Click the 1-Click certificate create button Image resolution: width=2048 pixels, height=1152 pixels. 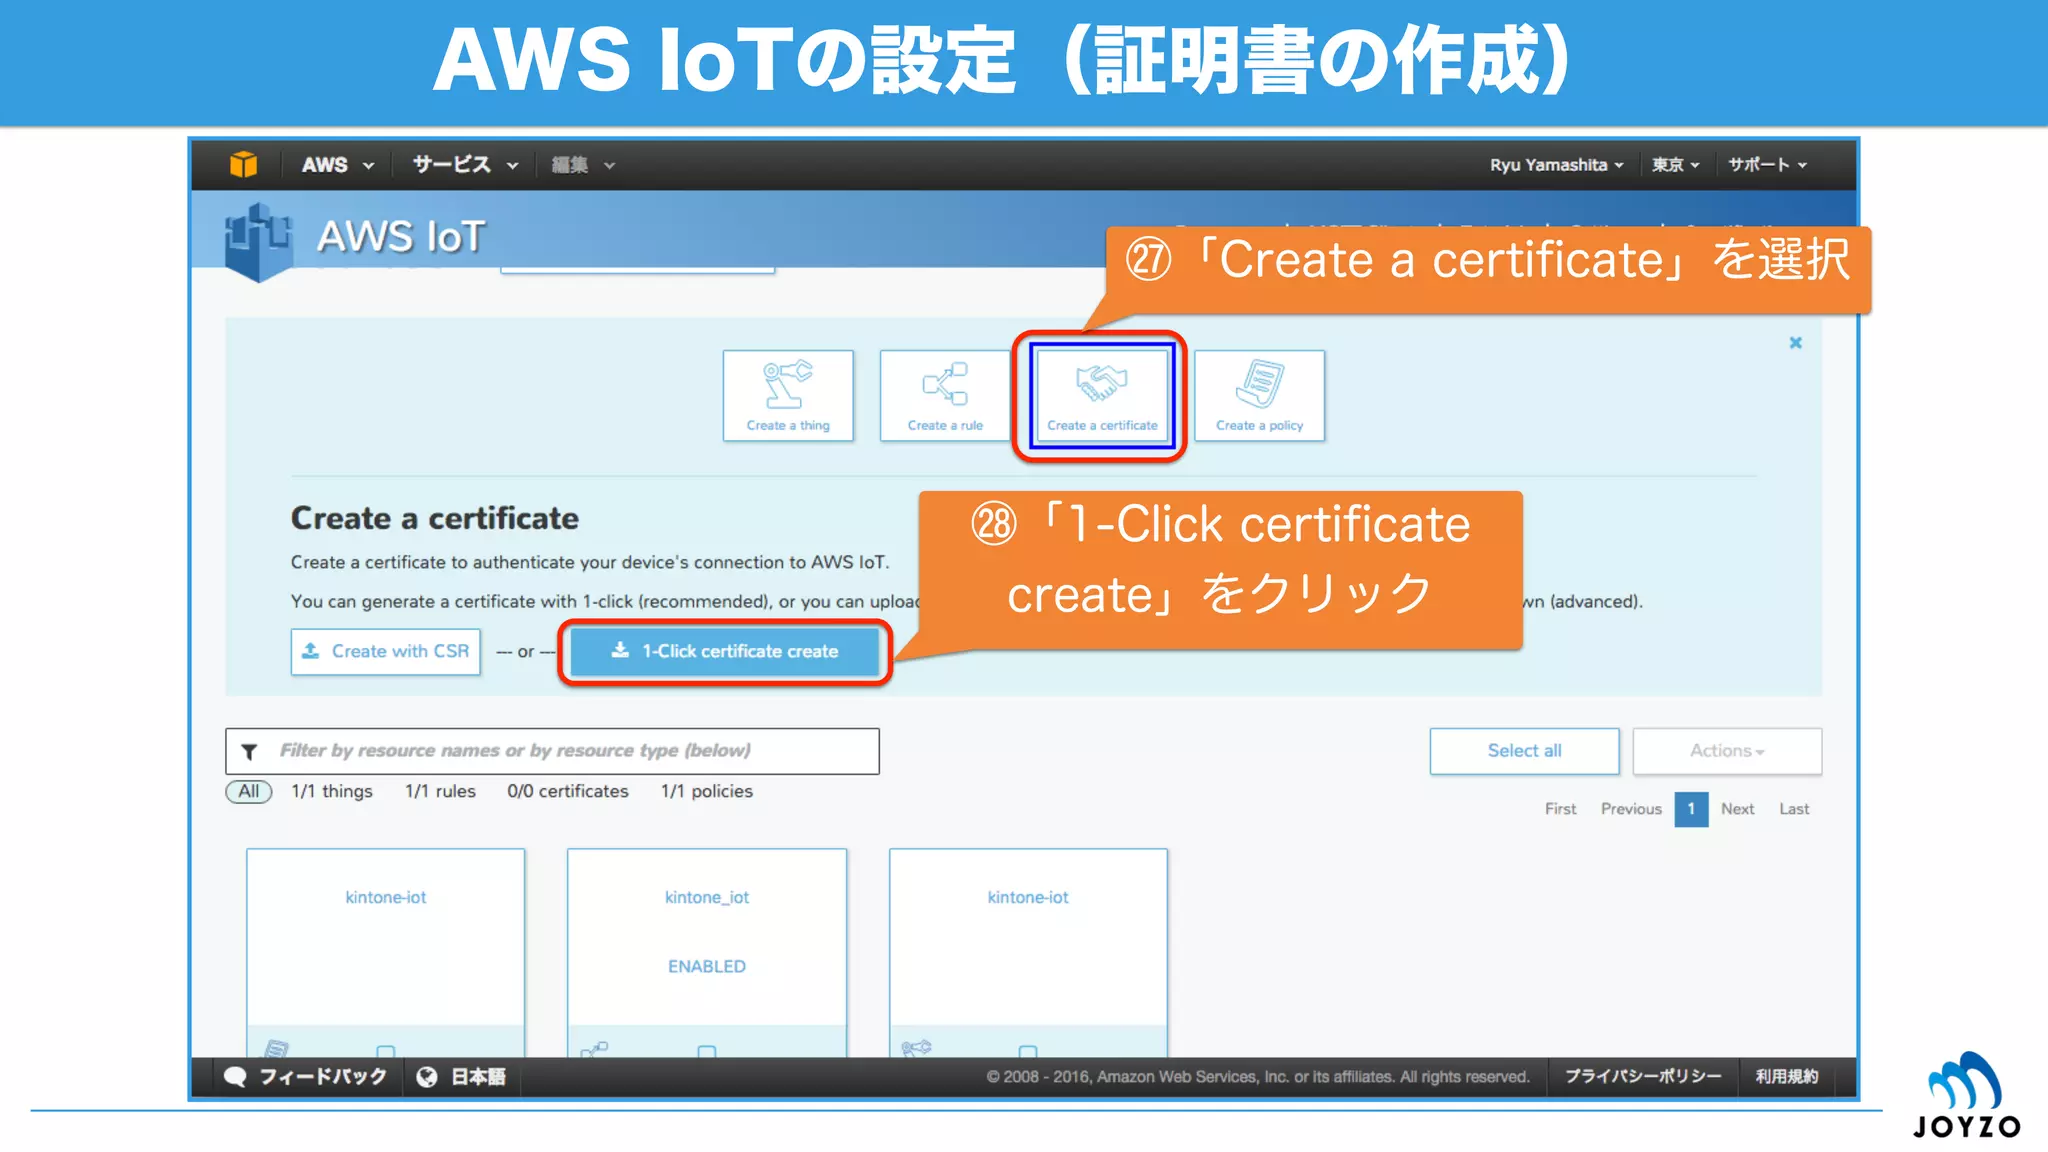tap(725, 652)
